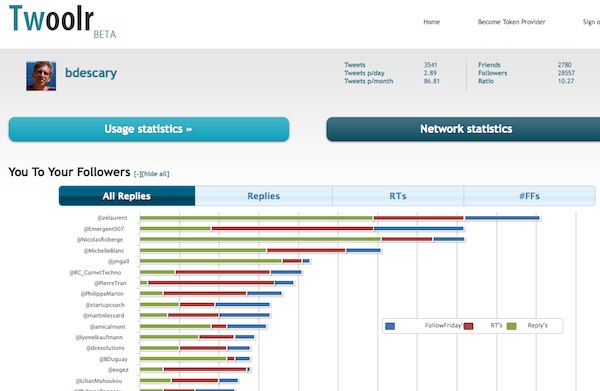Click the Usage statistics button

pos(148,129)
